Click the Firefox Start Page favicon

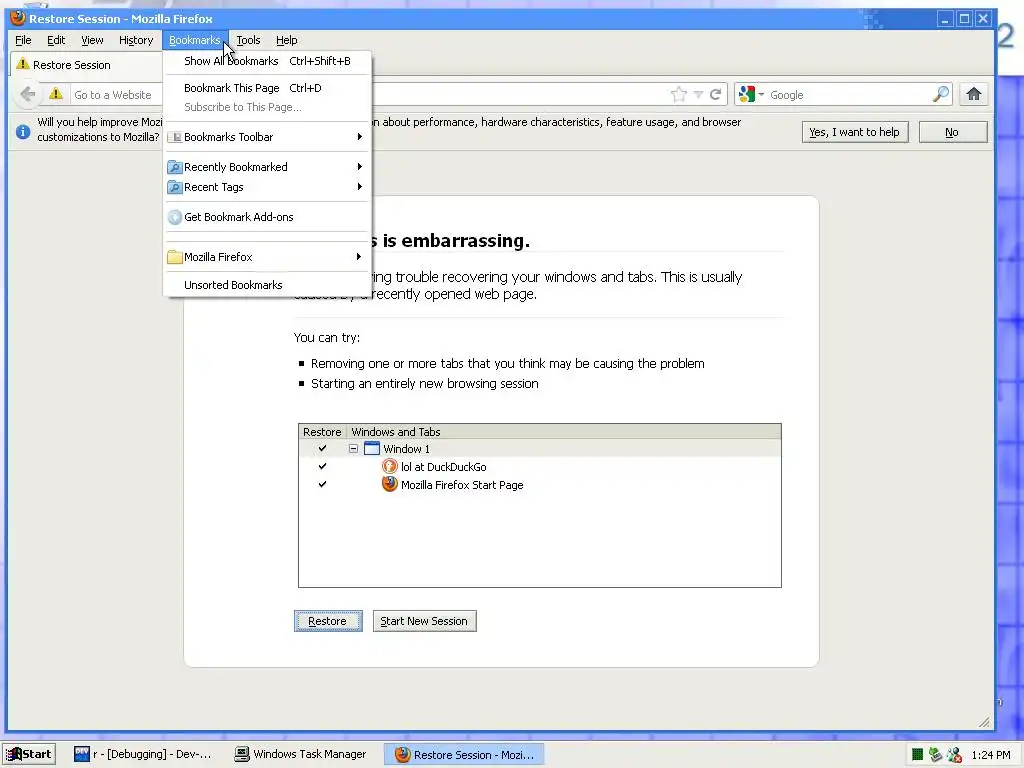(x=390, y=485)
